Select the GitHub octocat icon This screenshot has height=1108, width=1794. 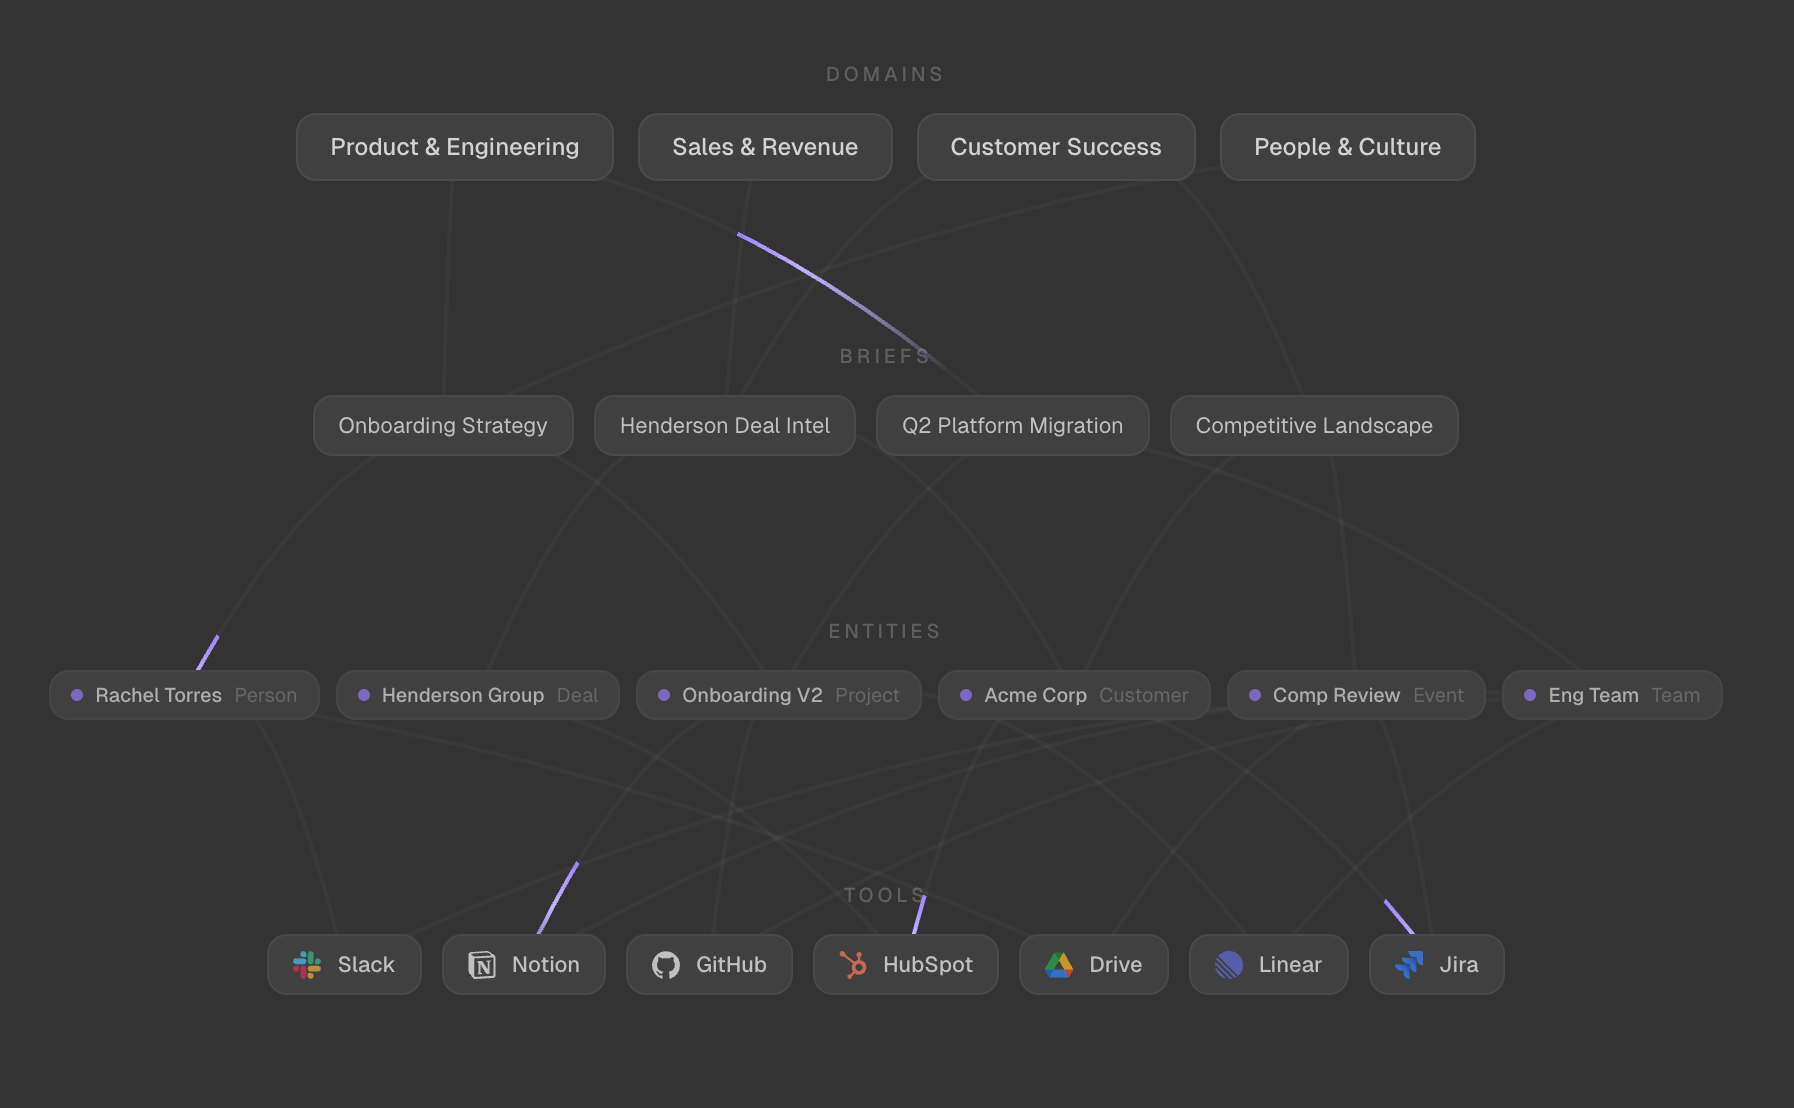tap(666, 965)
